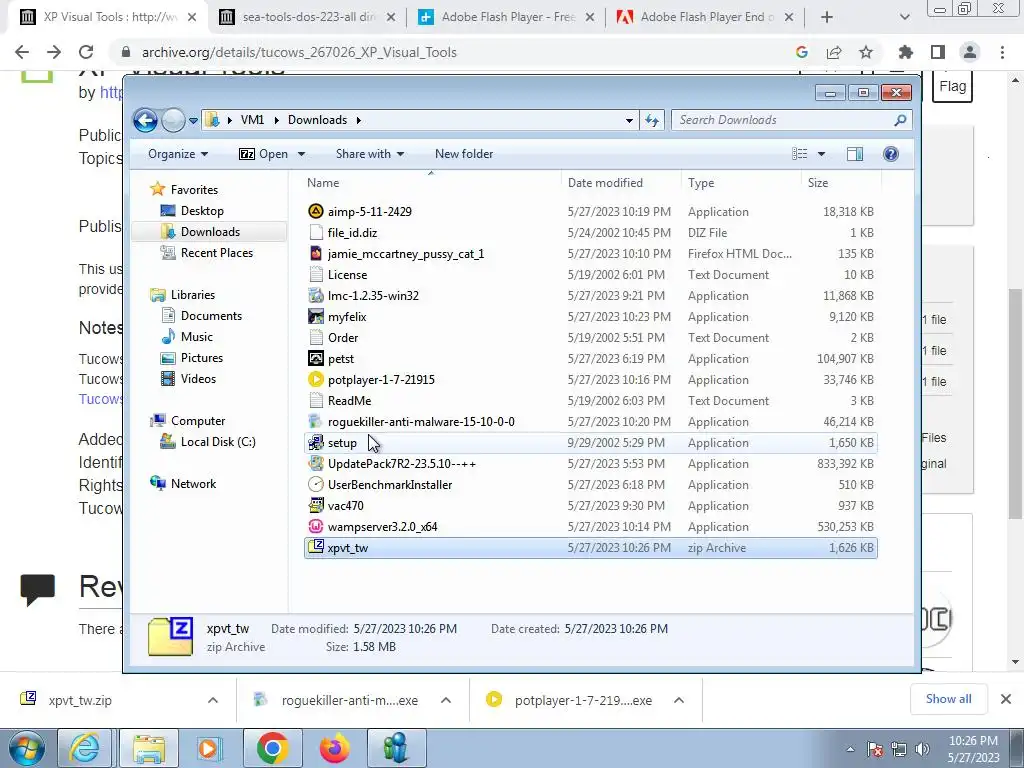
Task: Click the search magnifier in Search Downloads
Action: [900, 120]
